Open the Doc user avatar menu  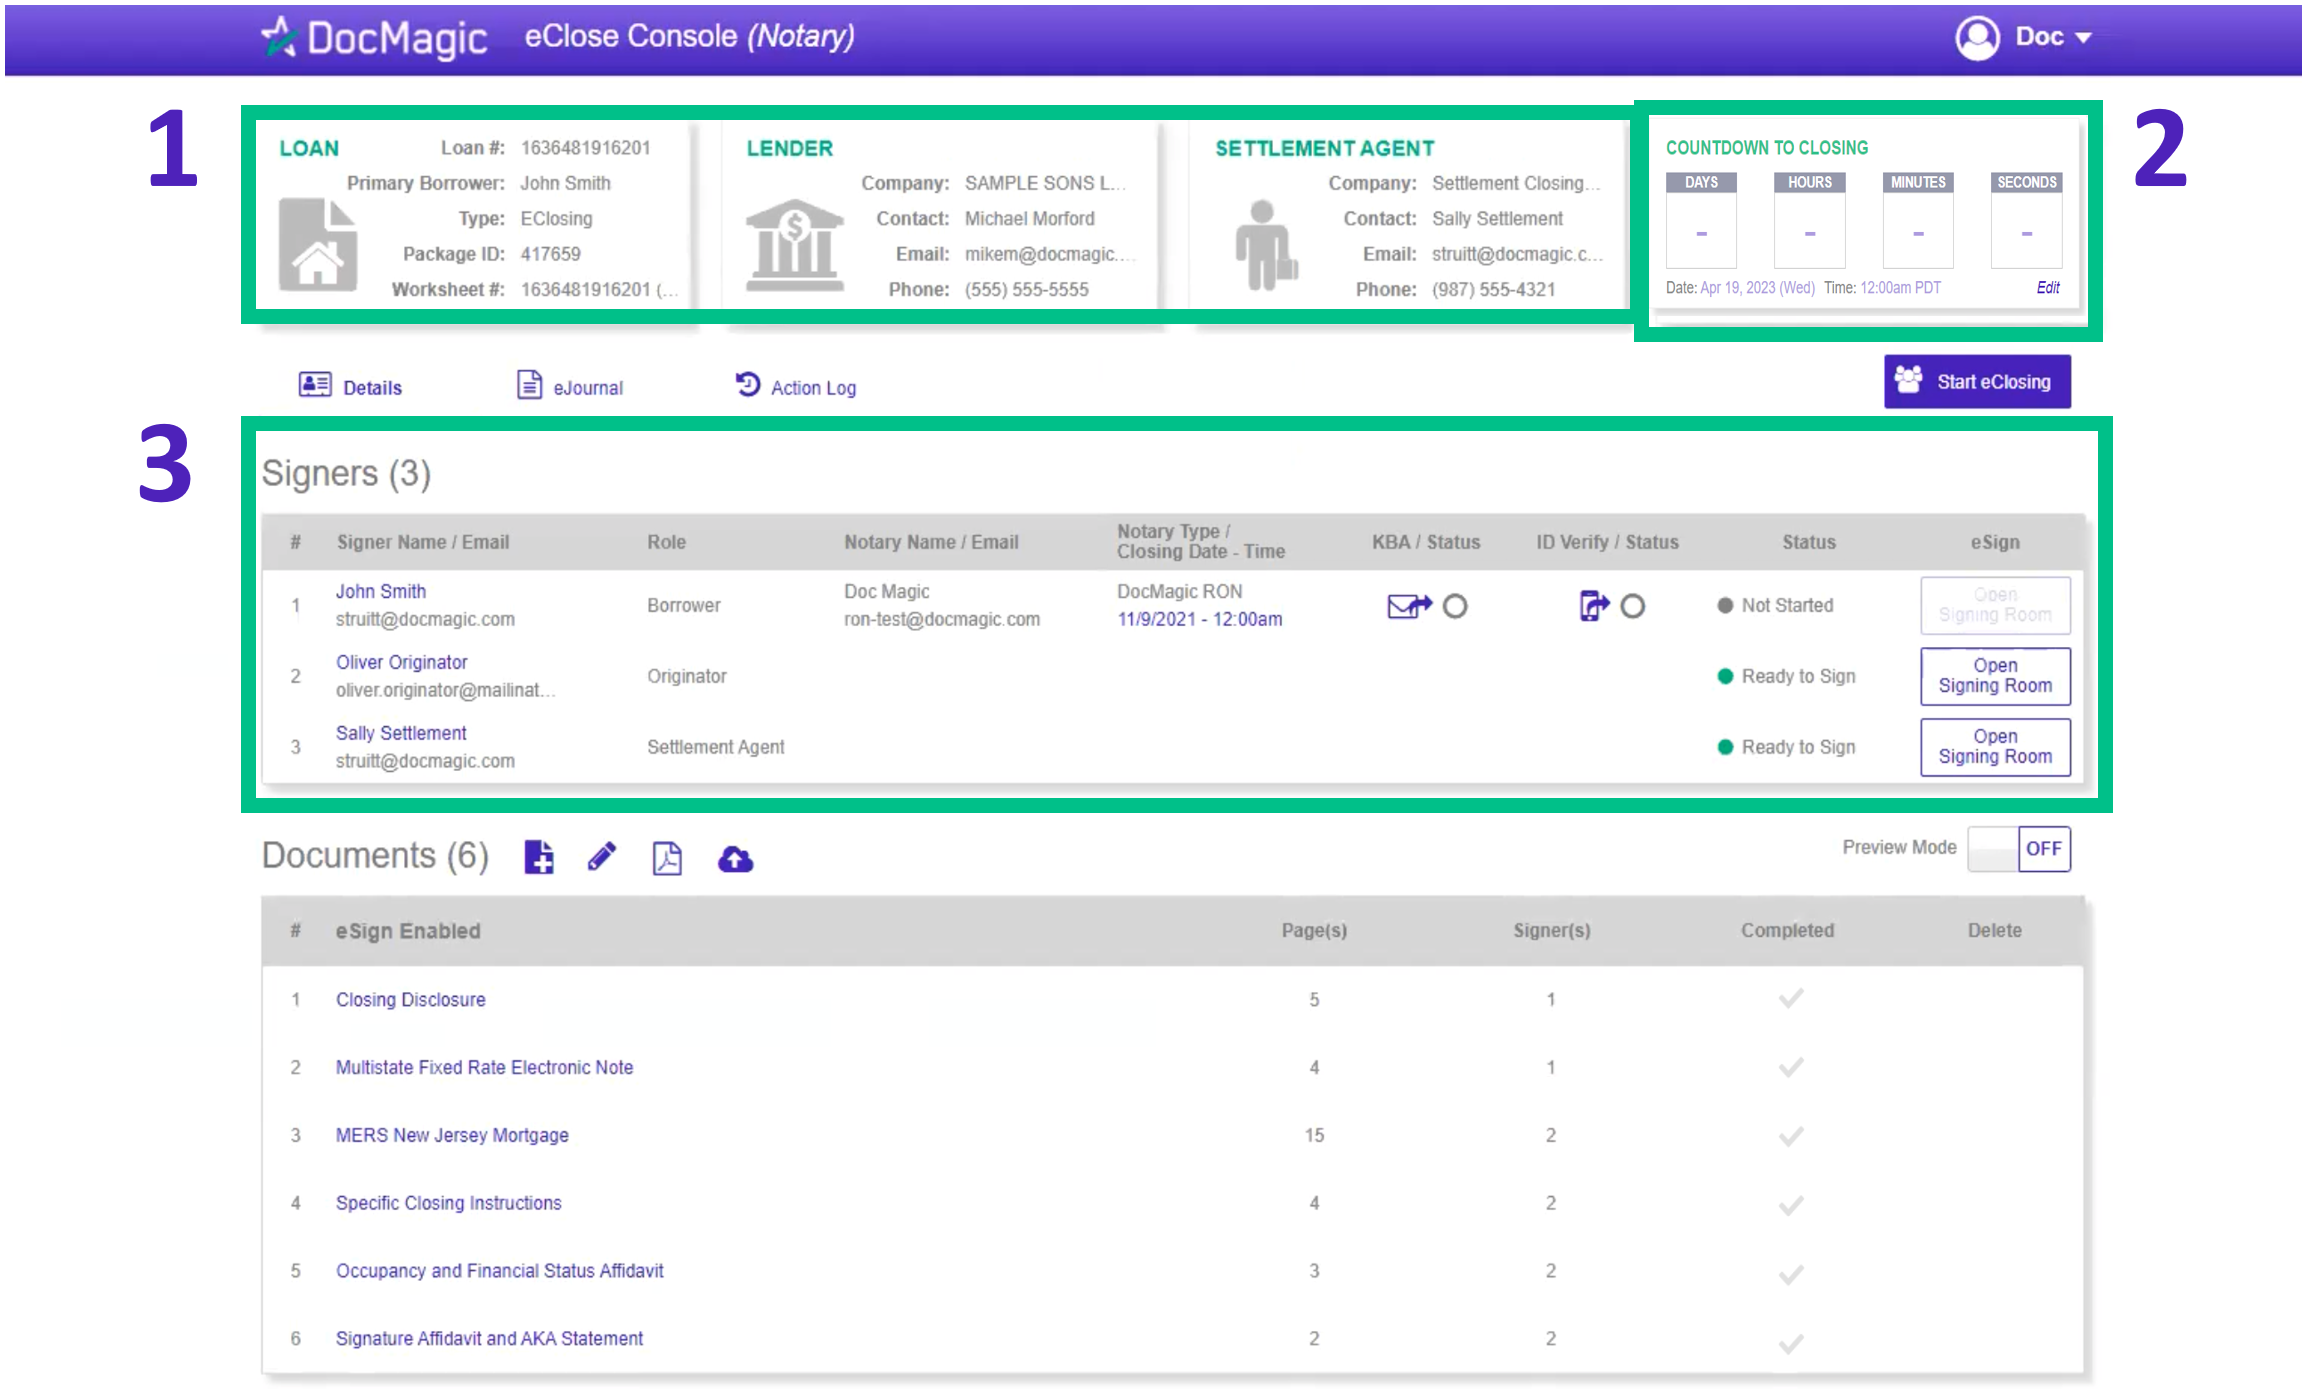tap(1977, 38)
